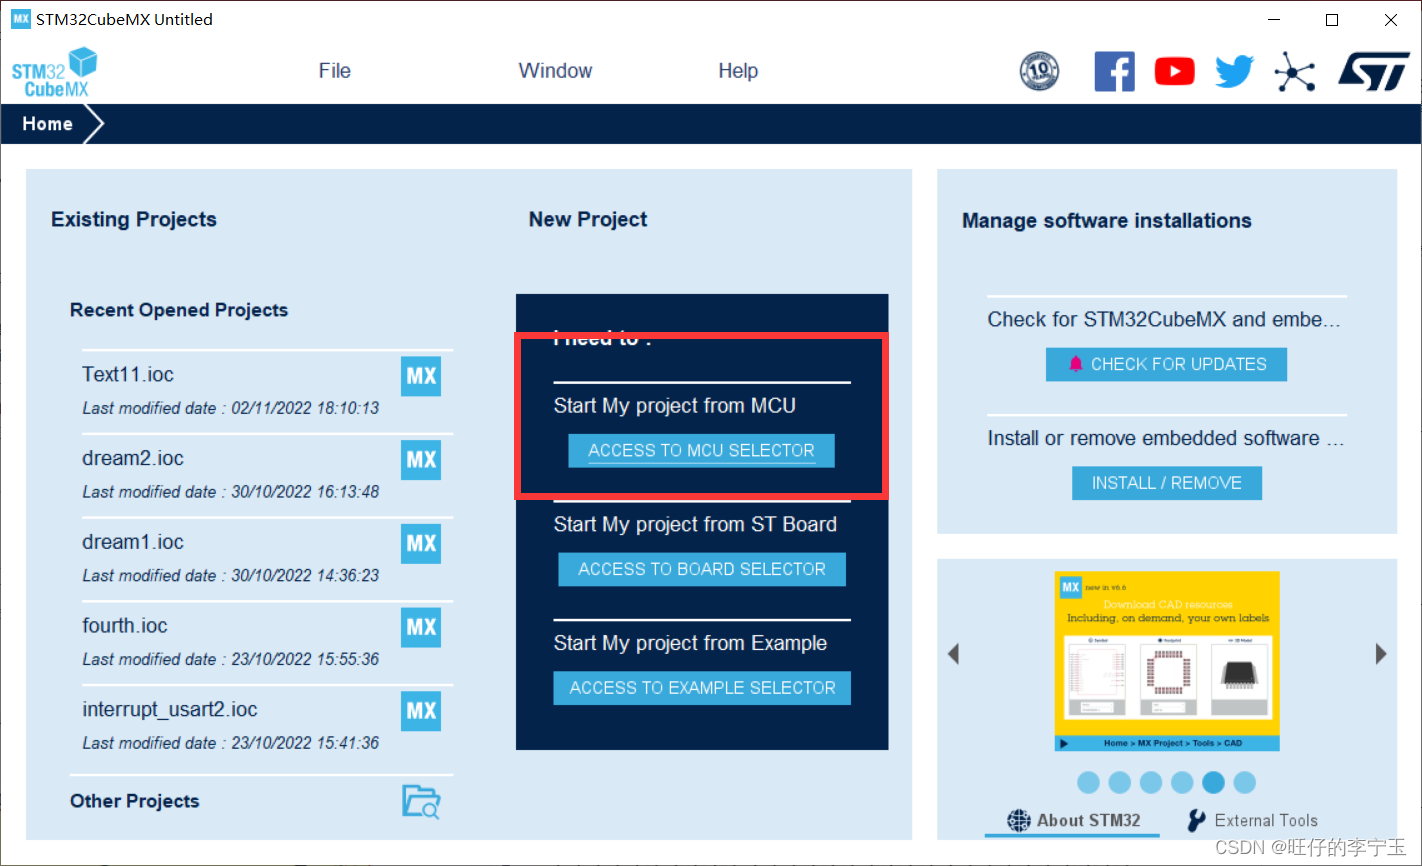This screenshot has height=866, width=1422.
Task: Select the second carousel dot
Action: pos(1120,782)
